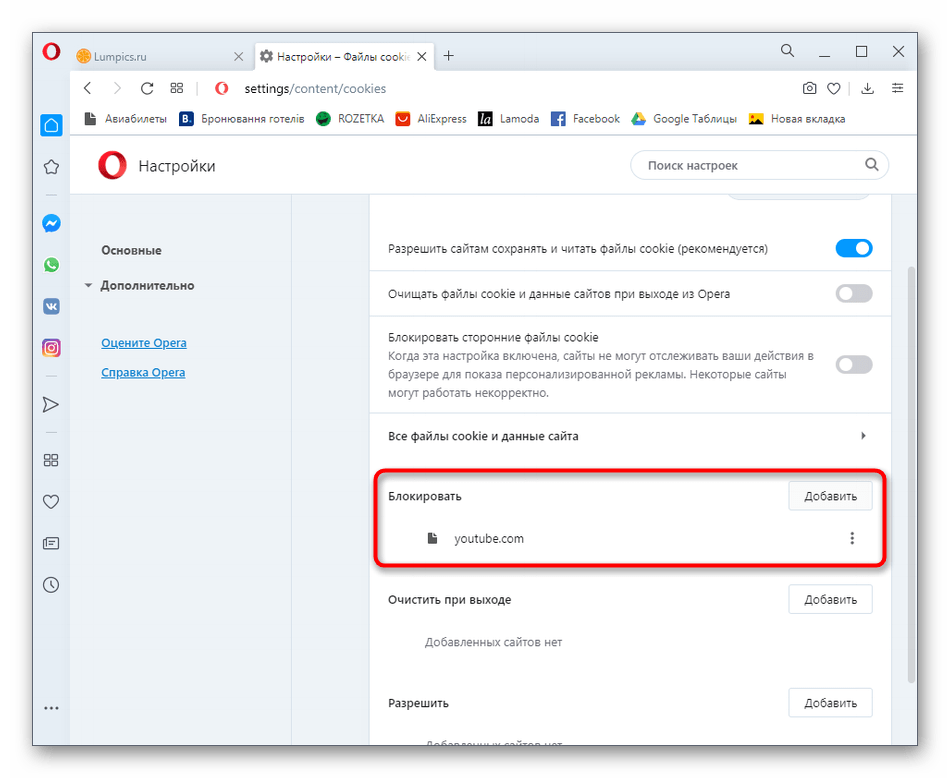Open Lamoda bookmark
The width and height of the screenshot is (950, 778).
509,119
